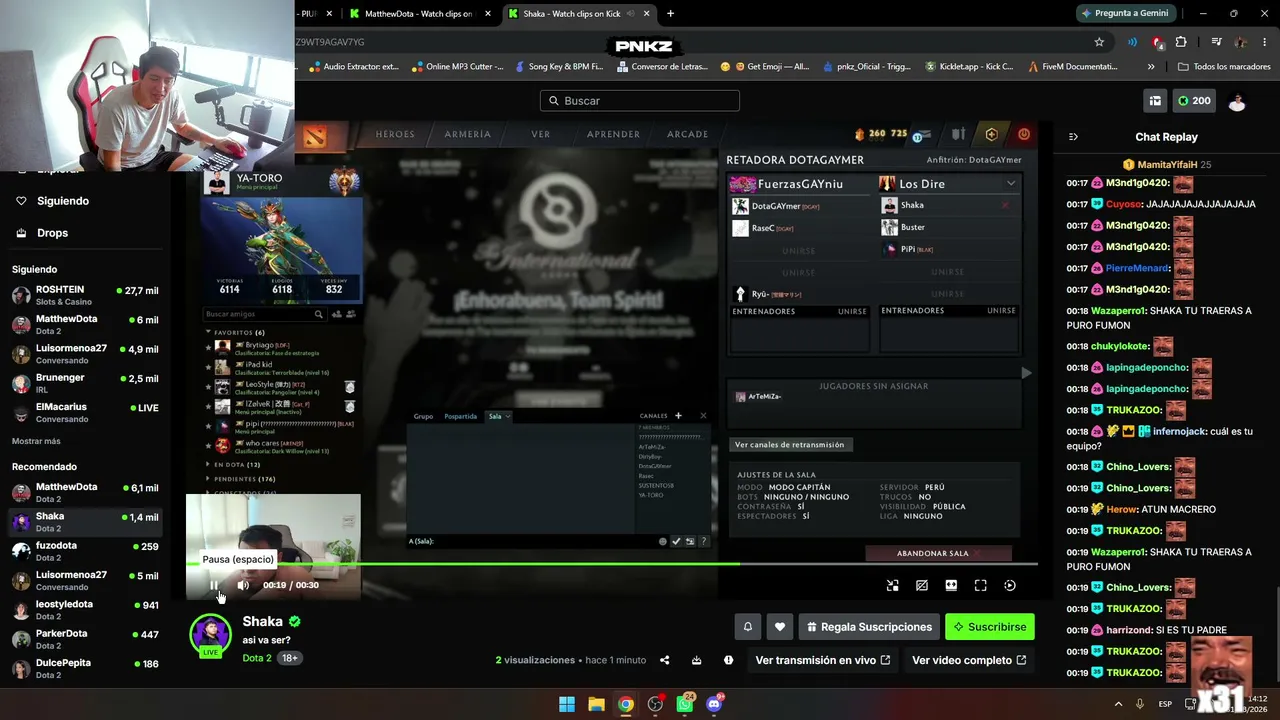The height and width of the screenshot is (720, 1280).
Task: Click the Regala Suscripciones button
Action: pos(869,627)
